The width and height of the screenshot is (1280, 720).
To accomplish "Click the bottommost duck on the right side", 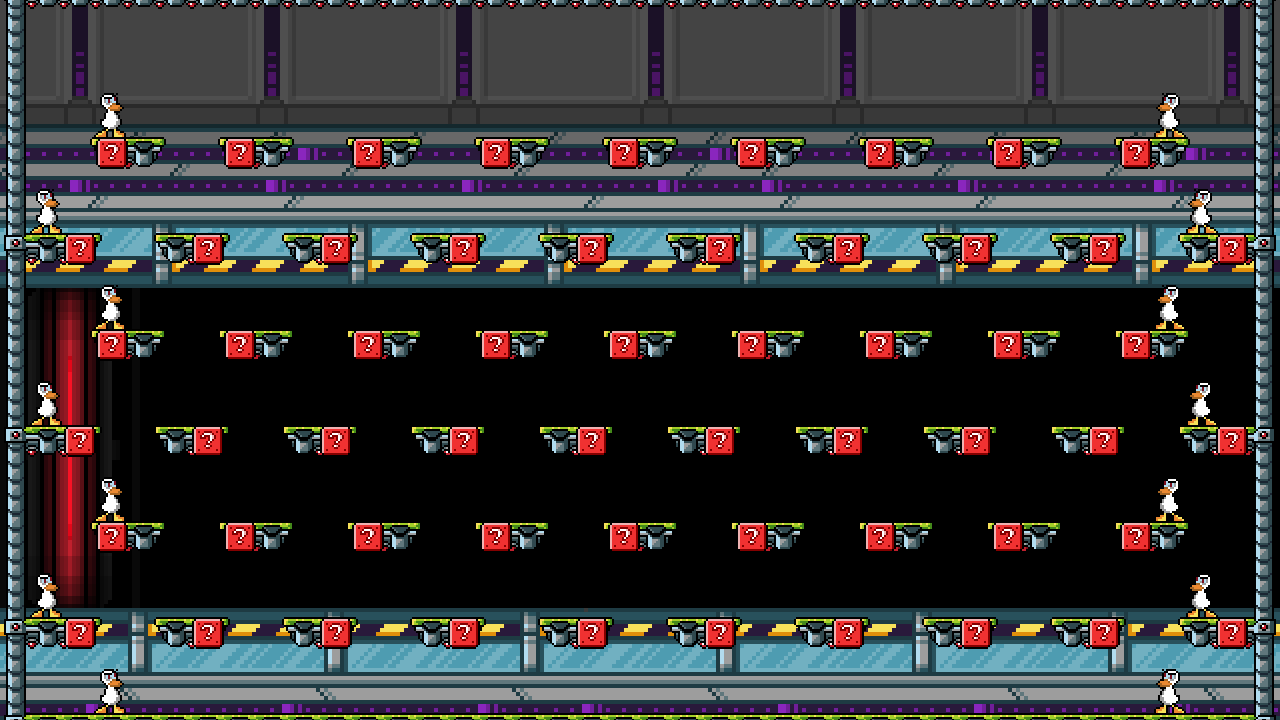I will [x=1168, y=692].
